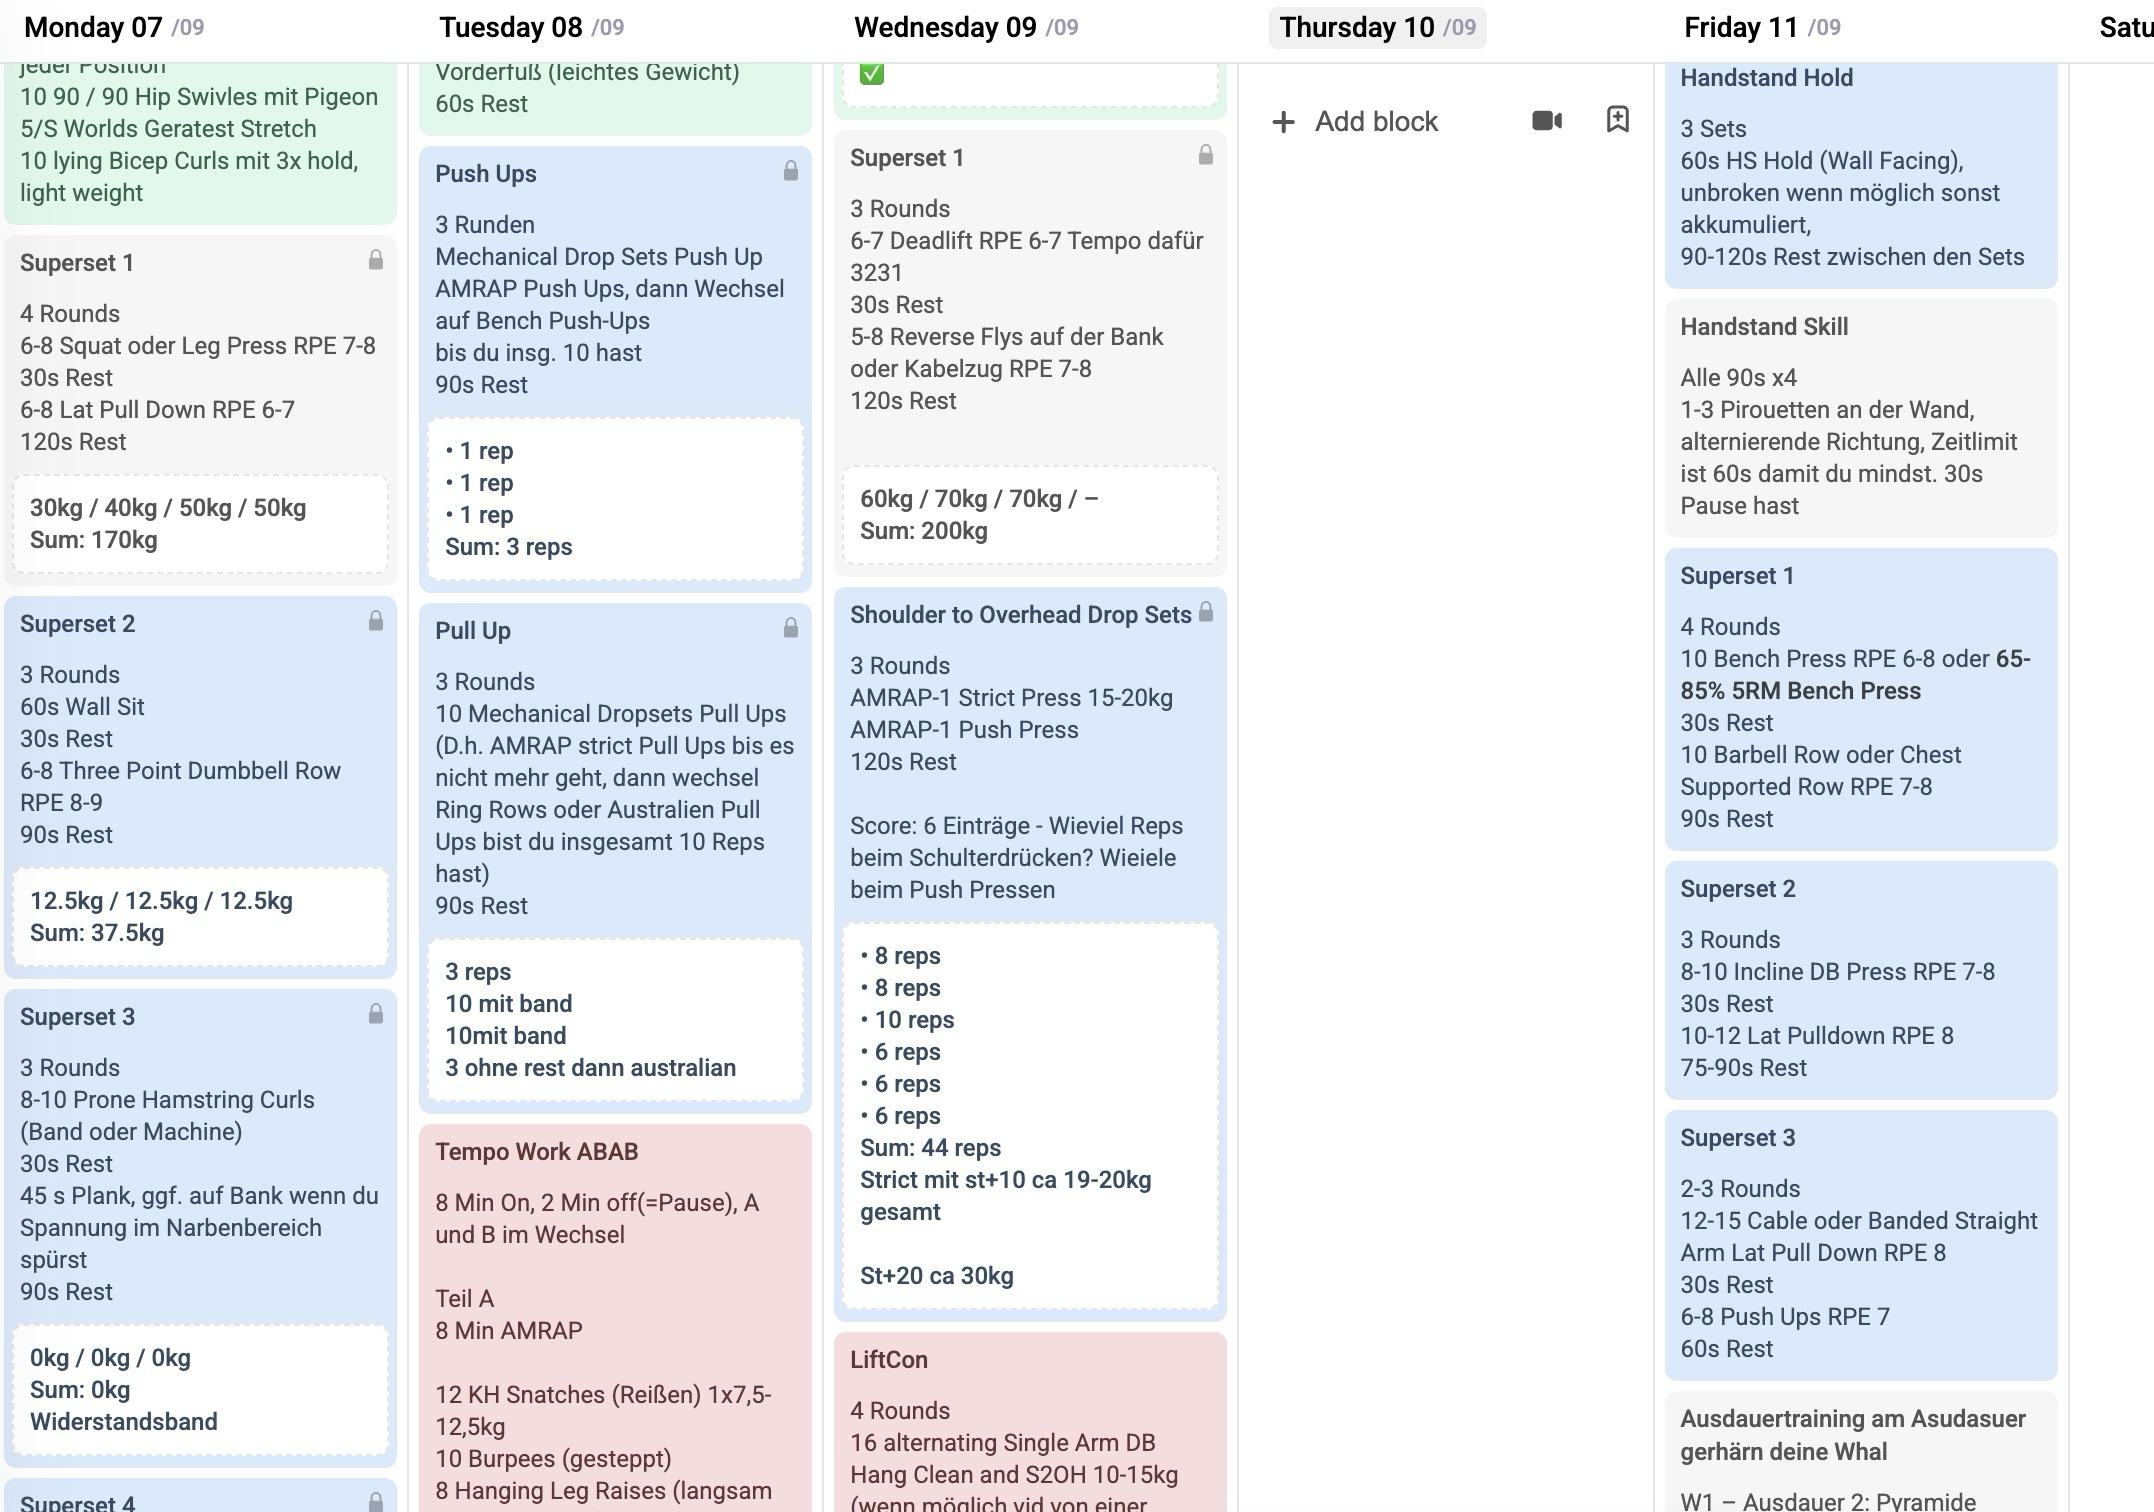The image size is (2154, 1512).
Task: Open the Tempo Work ABAB block
Action: pyautogui.click(x=615, y=1318)
